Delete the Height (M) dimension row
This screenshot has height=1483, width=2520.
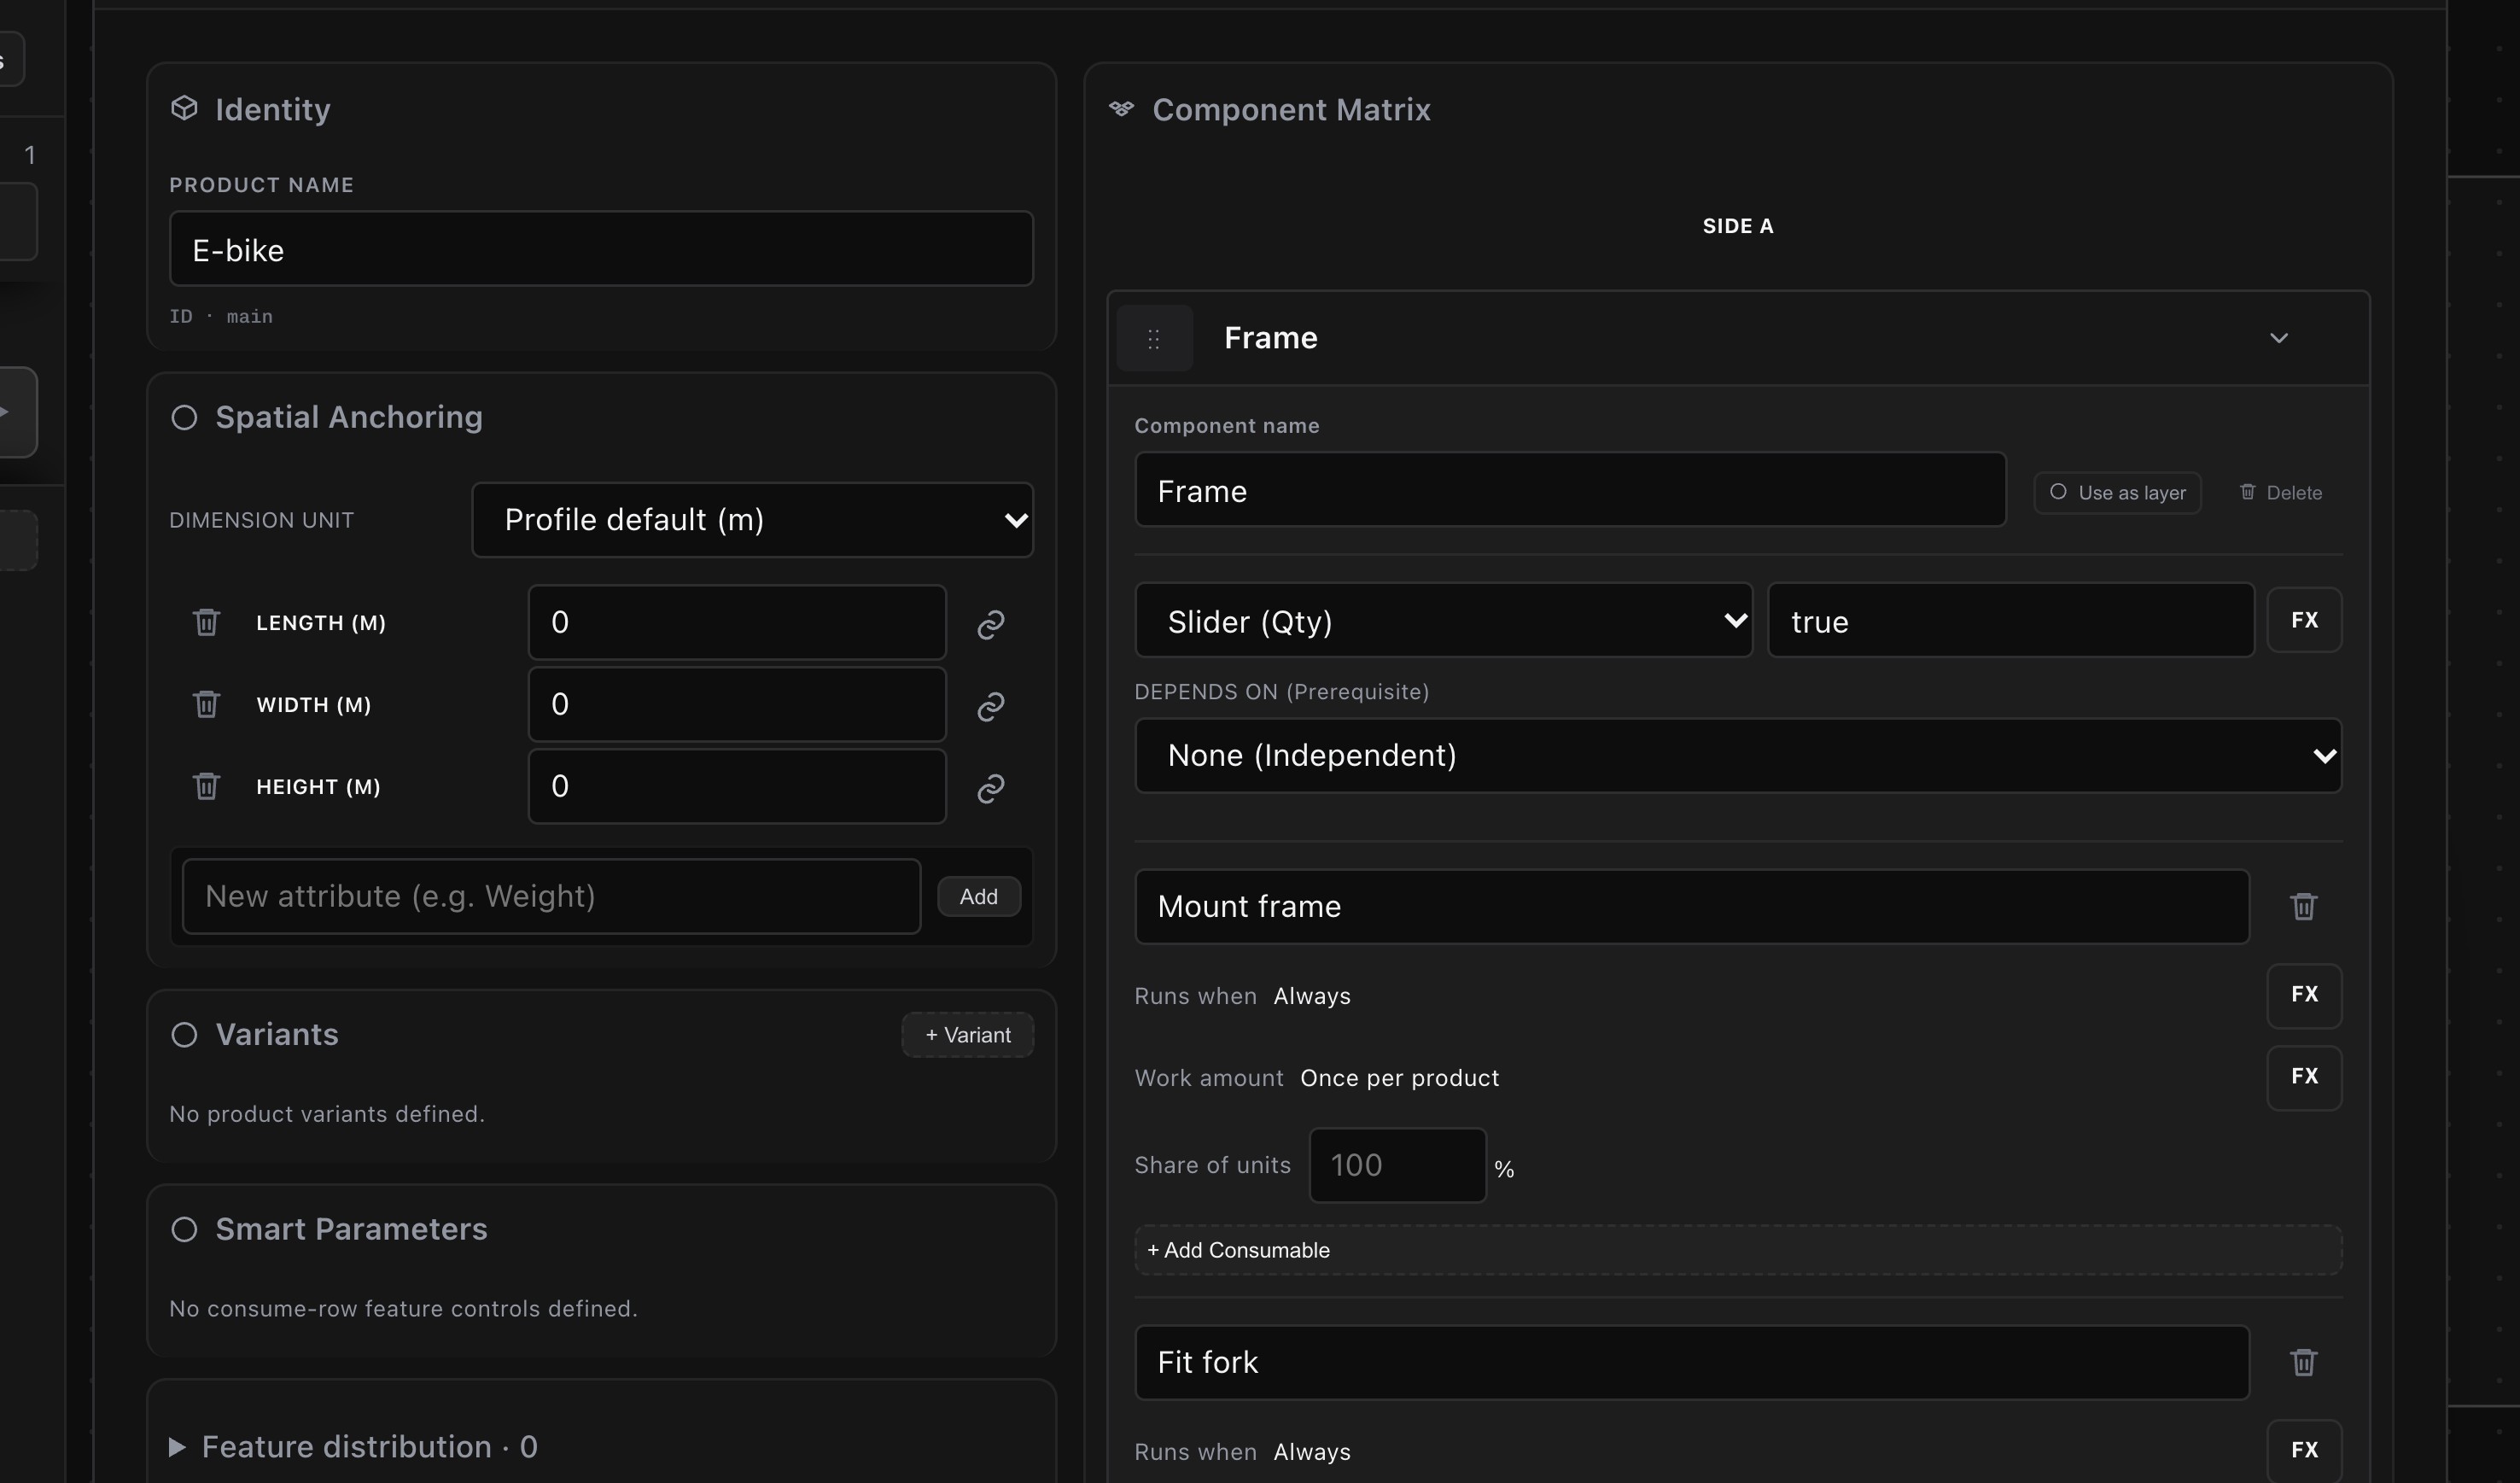tap(206, 786)
